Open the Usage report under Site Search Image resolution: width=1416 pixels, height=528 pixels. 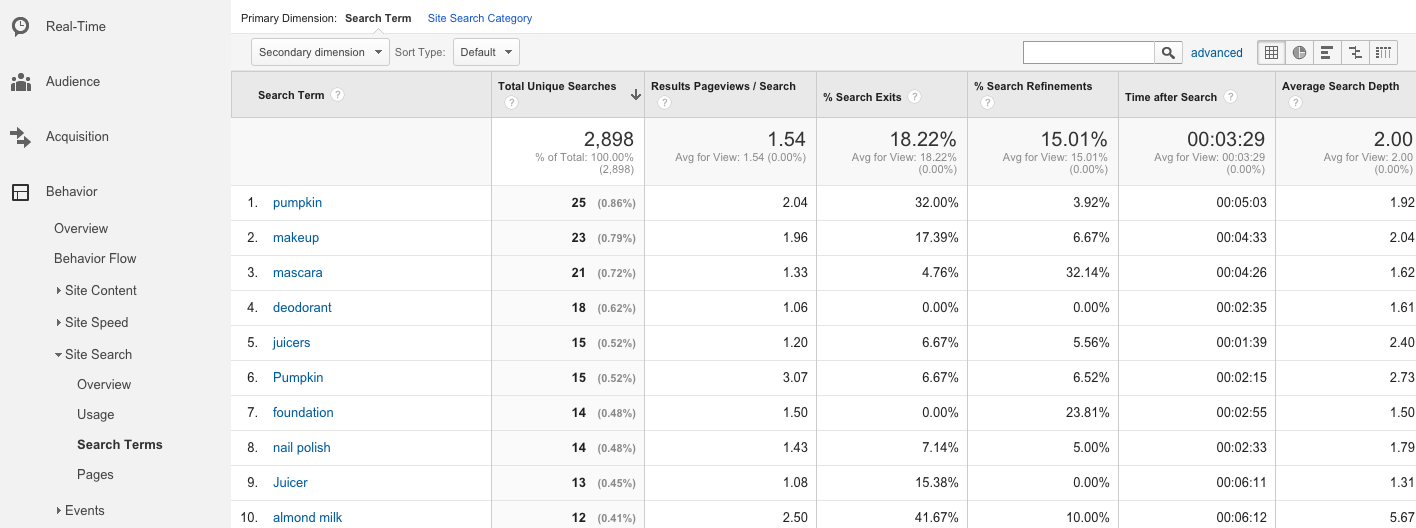point(96,414)
